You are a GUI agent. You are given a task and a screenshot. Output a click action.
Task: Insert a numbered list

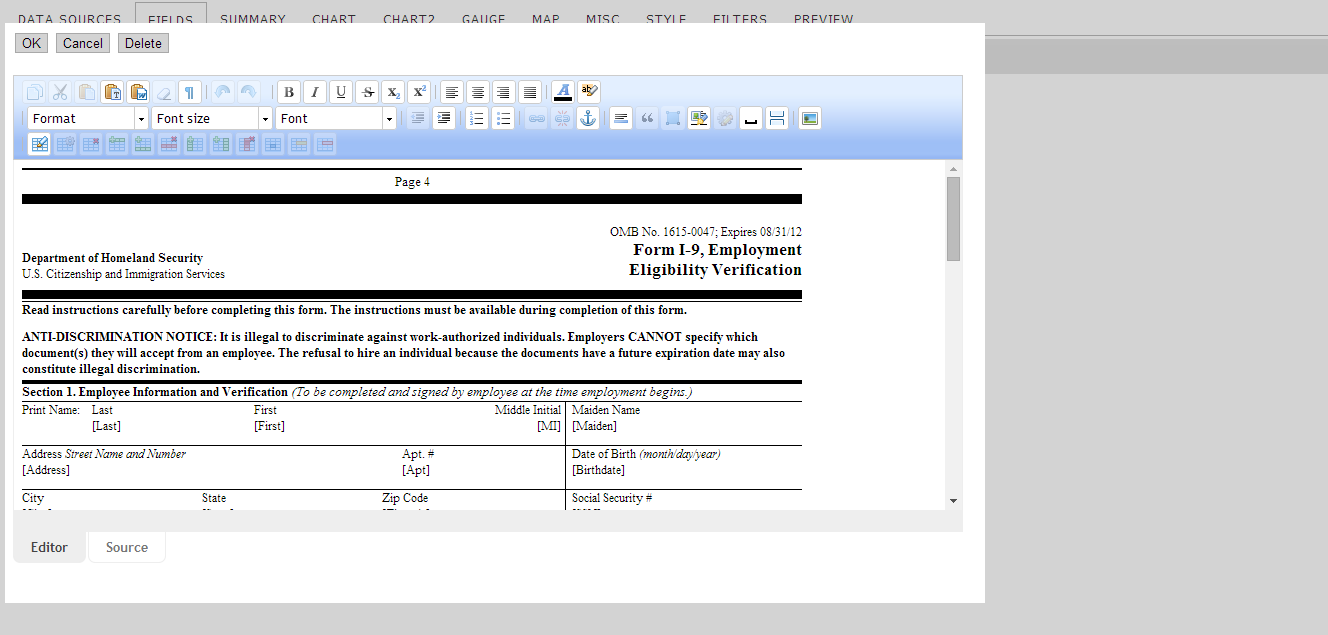coord(477,118)
